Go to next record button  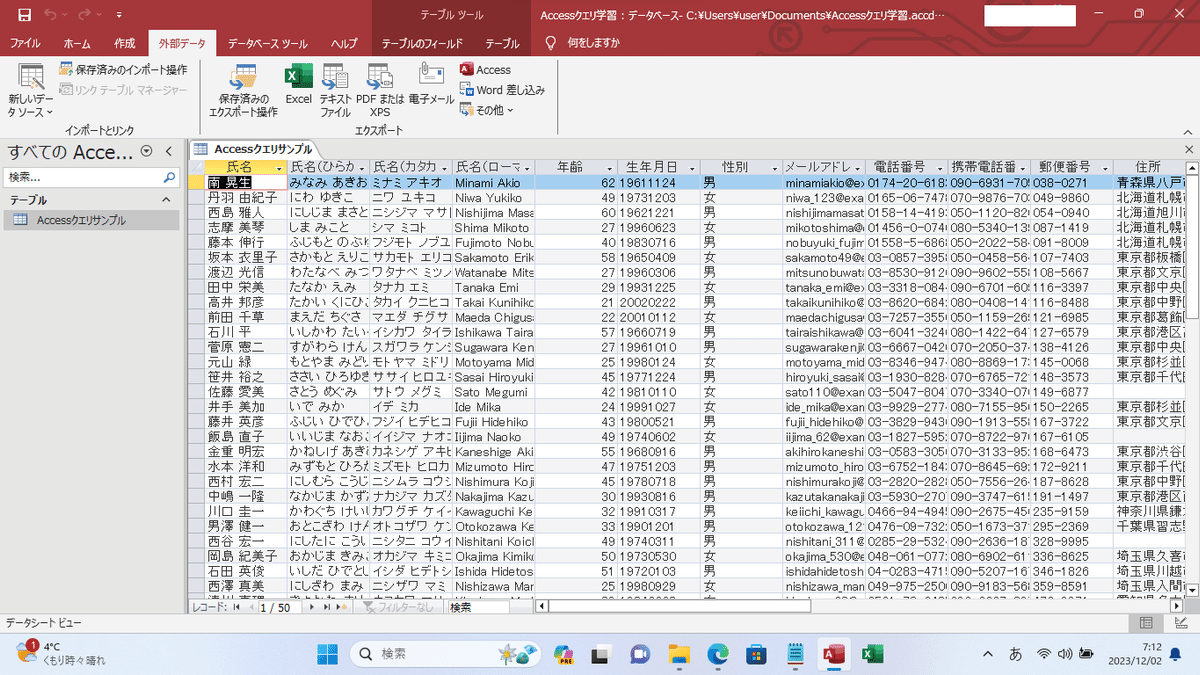(312, 607)
